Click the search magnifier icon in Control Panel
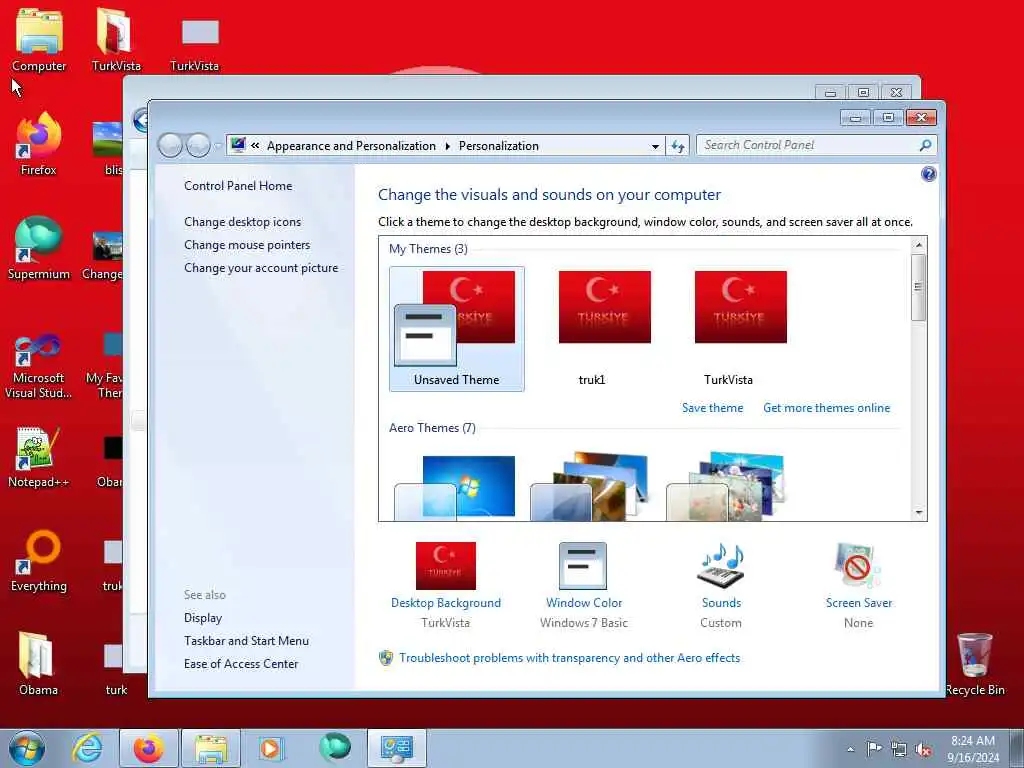Viewport: 1024px width, 768px height. click(925, 146)
